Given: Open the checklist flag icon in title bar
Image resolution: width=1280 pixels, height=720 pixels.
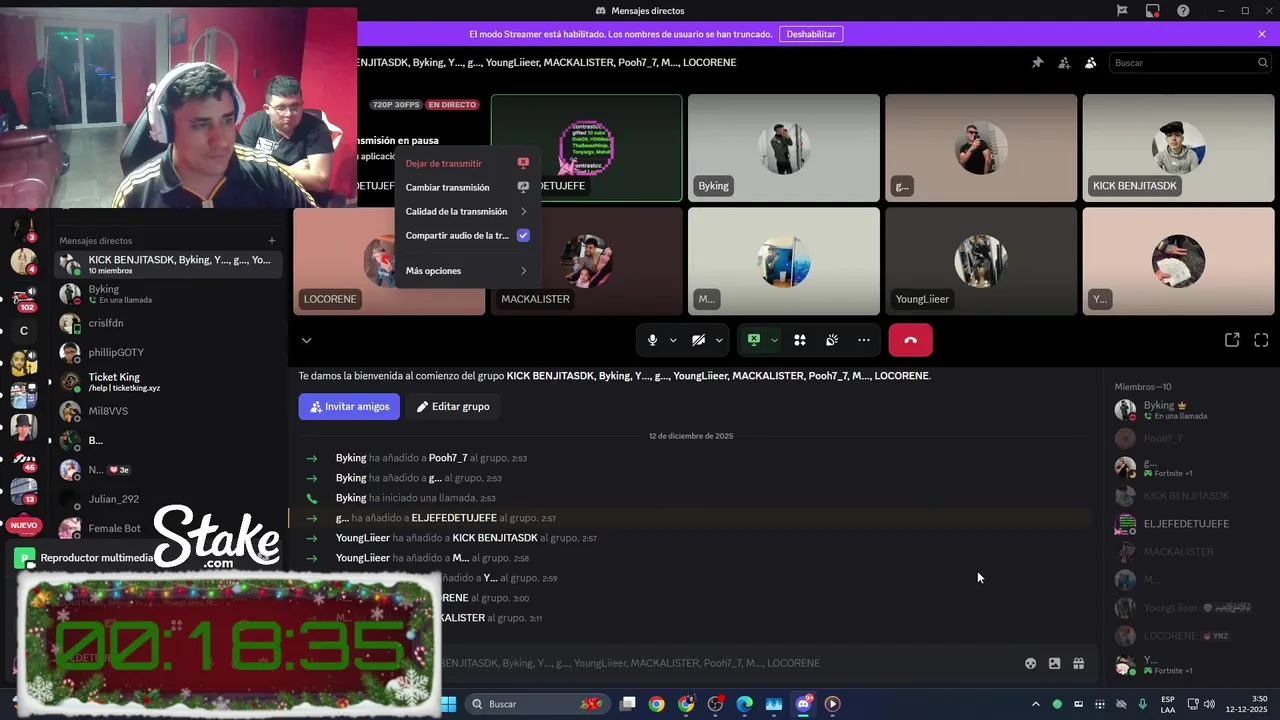Looking at the screenshot, I should tap(1122, 11).
